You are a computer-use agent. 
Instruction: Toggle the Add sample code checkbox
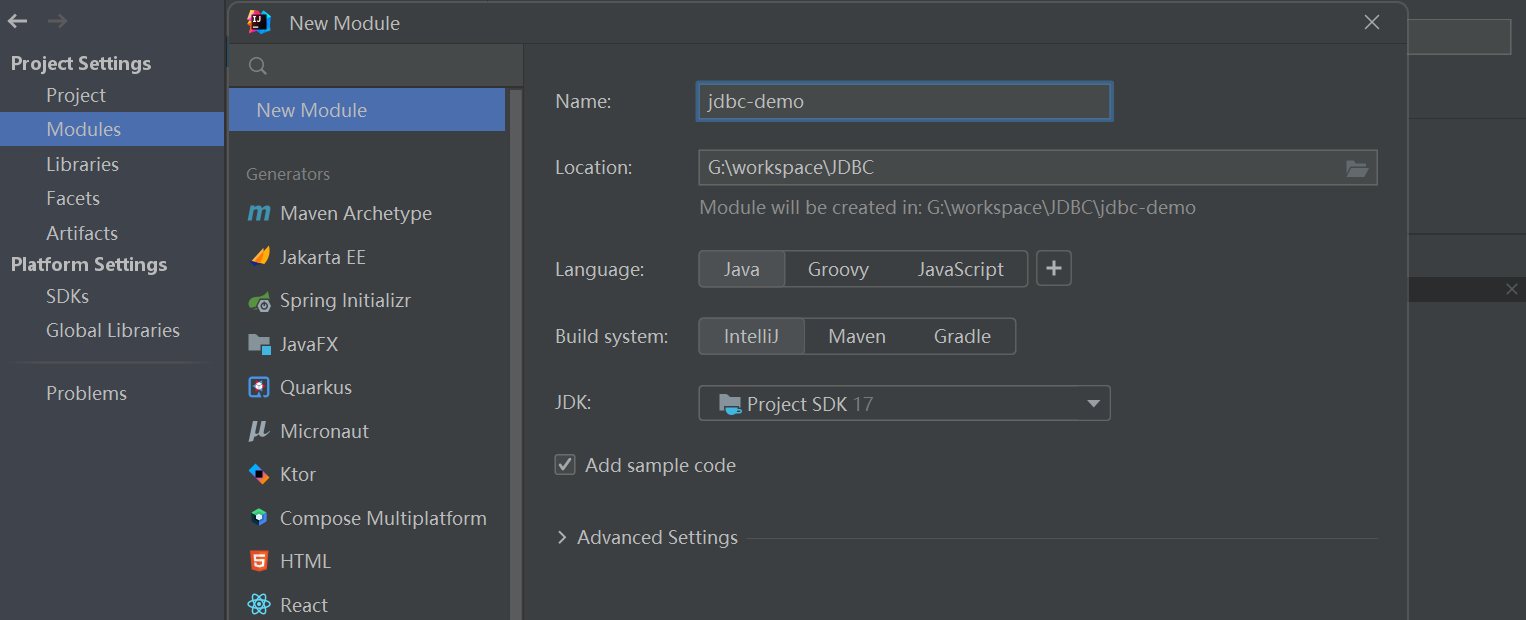point(566,465)
